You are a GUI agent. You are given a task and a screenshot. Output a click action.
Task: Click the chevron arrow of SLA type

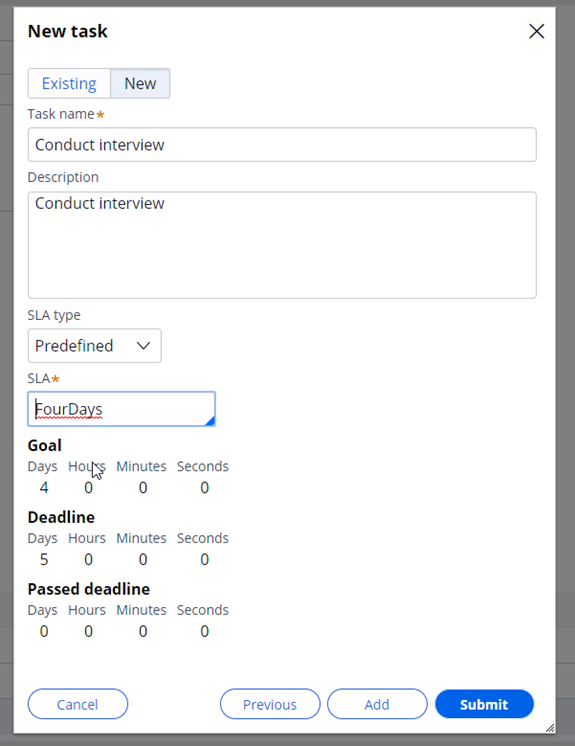click(143, 346)
